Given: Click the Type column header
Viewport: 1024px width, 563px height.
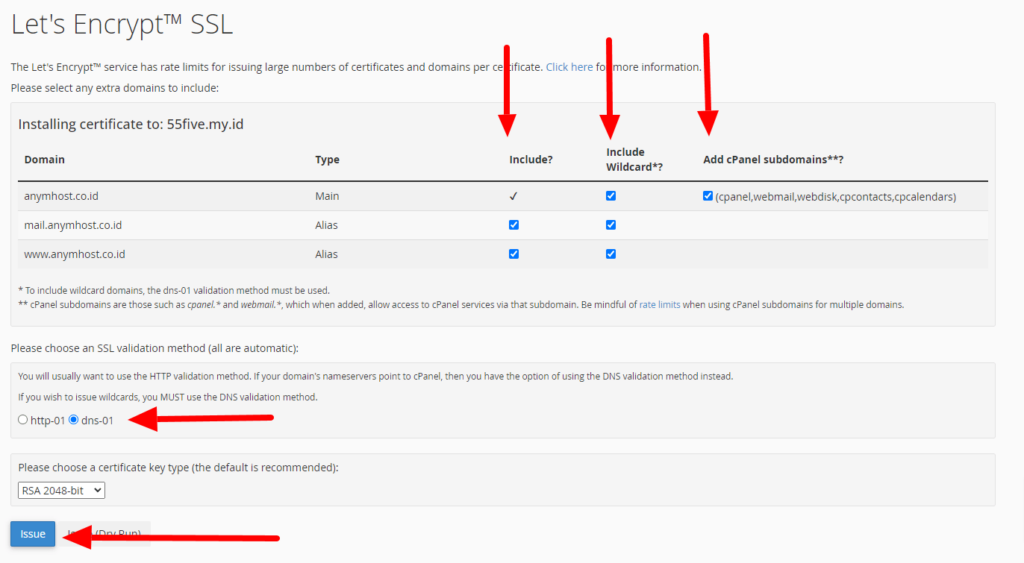Looking at the screenshot, I should click(327, 160).
